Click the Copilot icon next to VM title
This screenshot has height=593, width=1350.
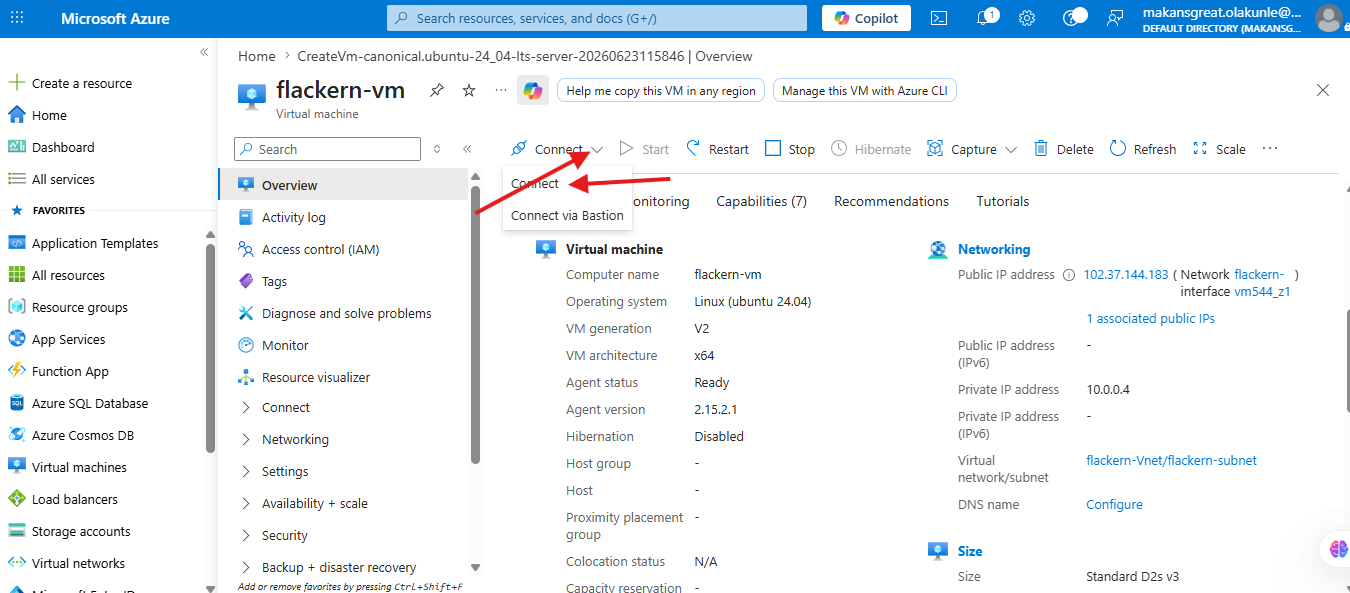point(532,90)
